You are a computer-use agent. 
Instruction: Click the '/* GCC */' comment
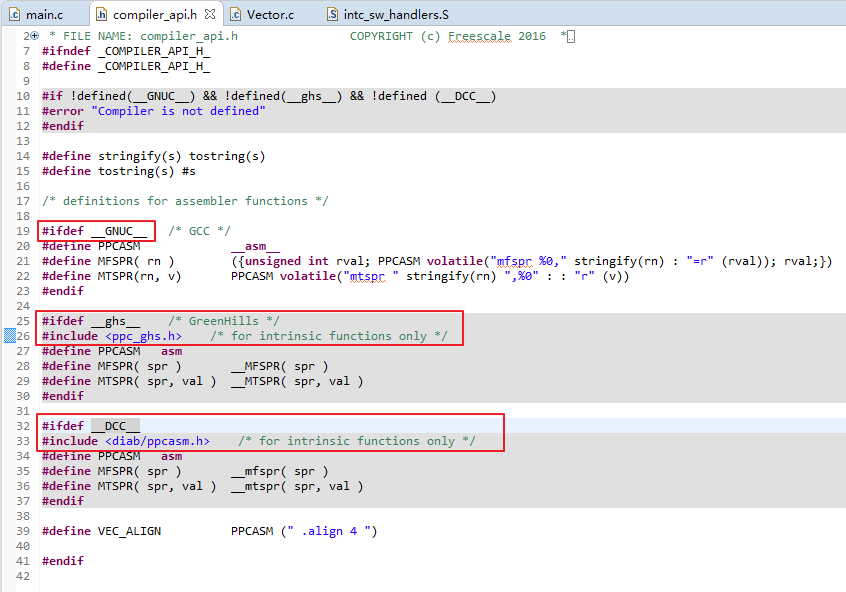coord(199,231)
